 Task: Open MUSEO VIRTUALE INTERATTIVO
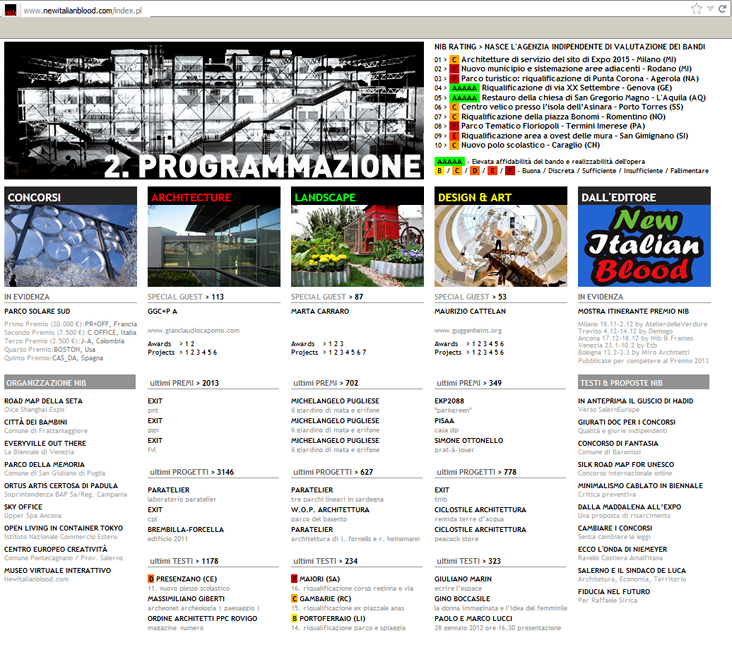tap(58, 570)
